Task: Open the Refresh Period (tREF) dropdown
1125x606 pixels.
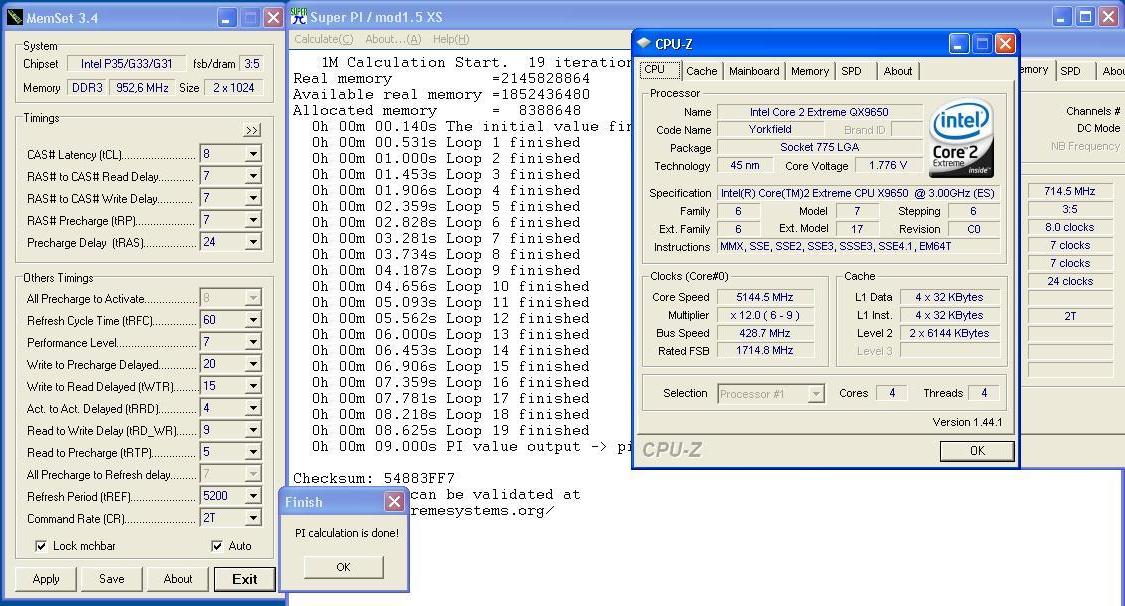Action: (x=253, y=496)
